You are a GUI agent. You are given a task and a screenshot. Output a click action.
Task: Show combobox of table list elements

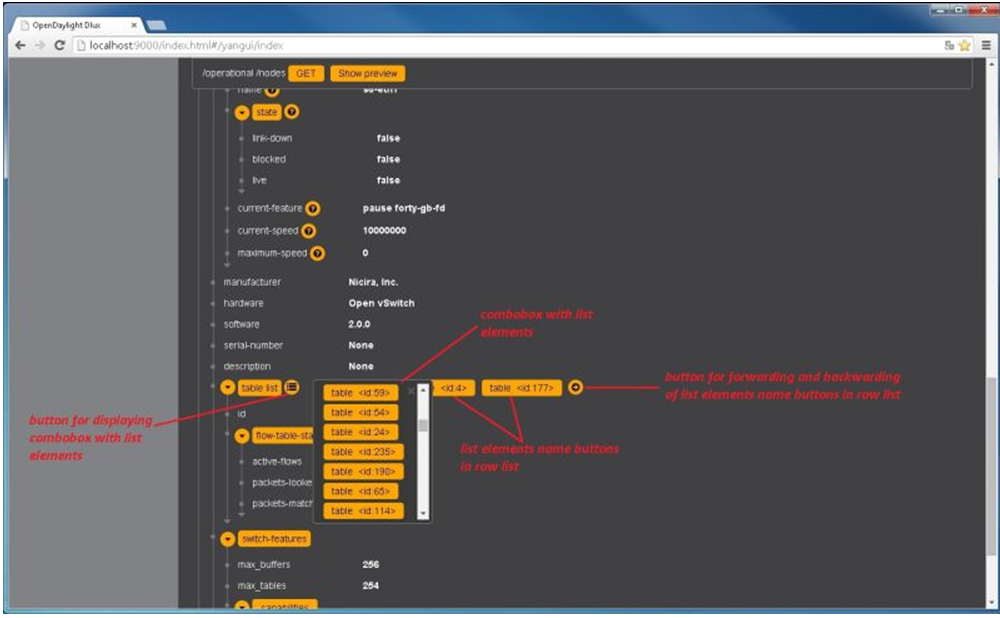pyautogui.click(x=291, y=387)
